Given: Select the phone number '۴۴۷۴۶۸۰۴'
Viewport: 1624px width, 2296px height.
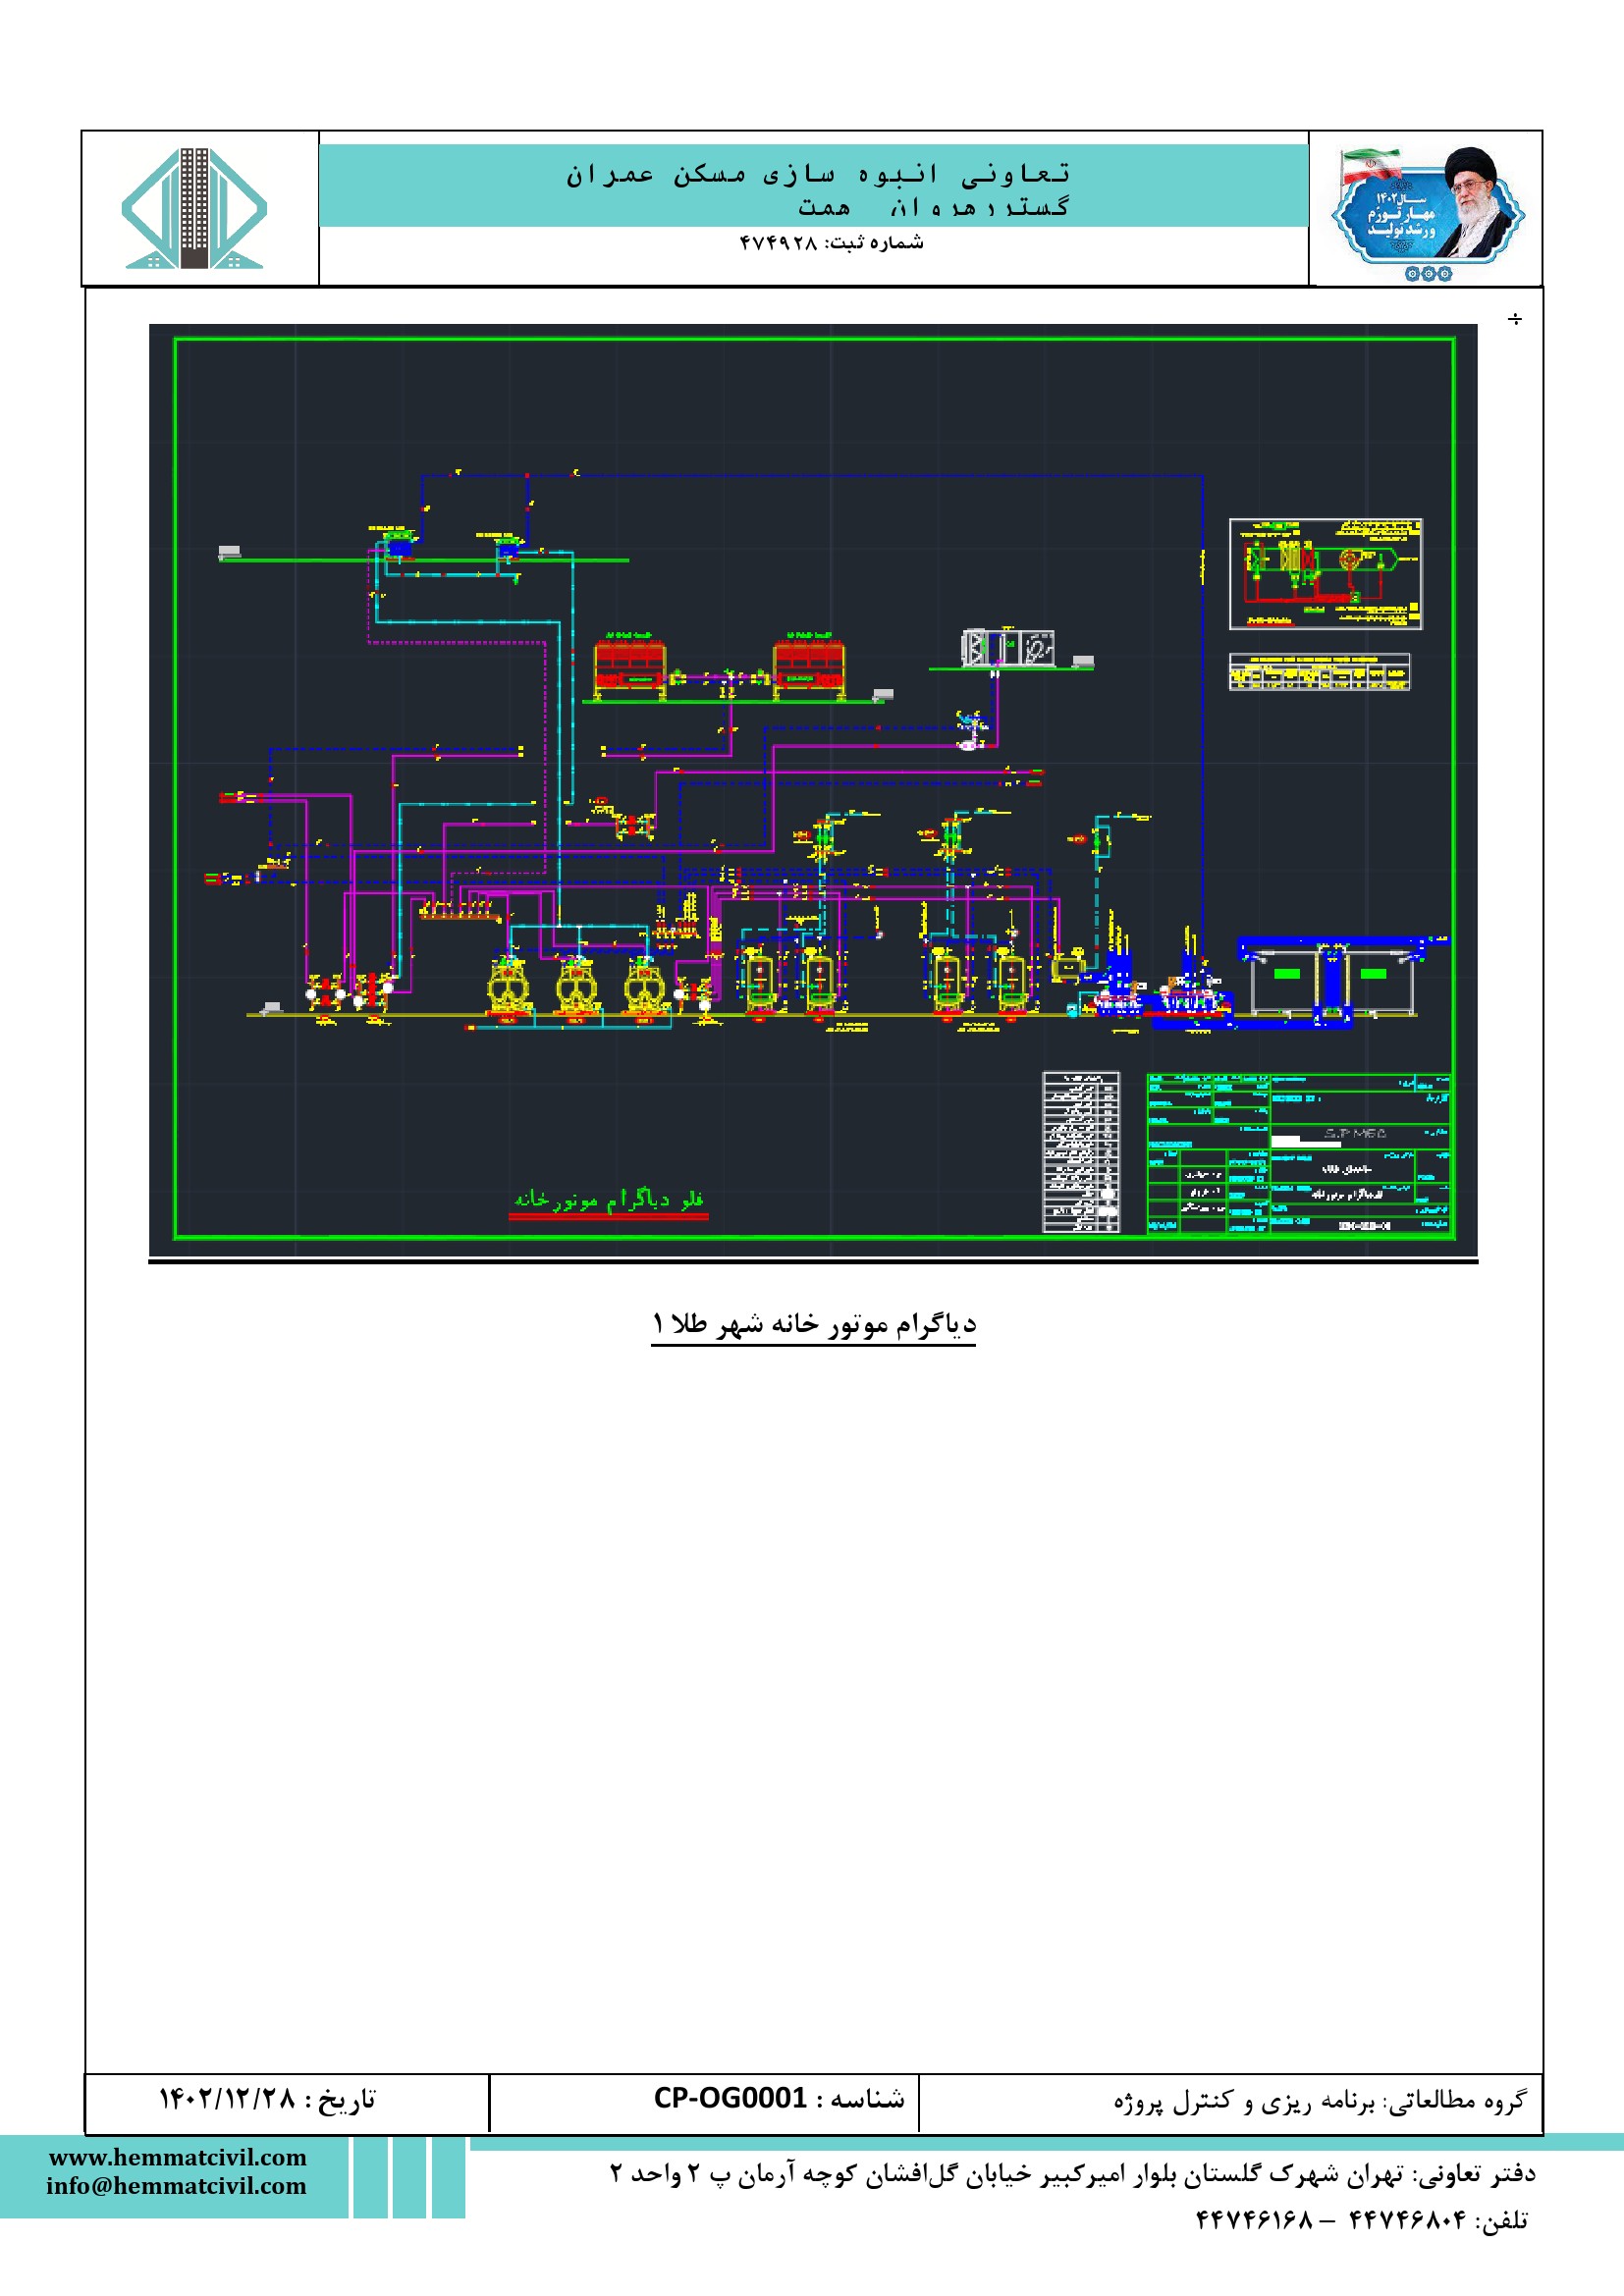Looking at the screenshot, I should click(1408, 2221).
